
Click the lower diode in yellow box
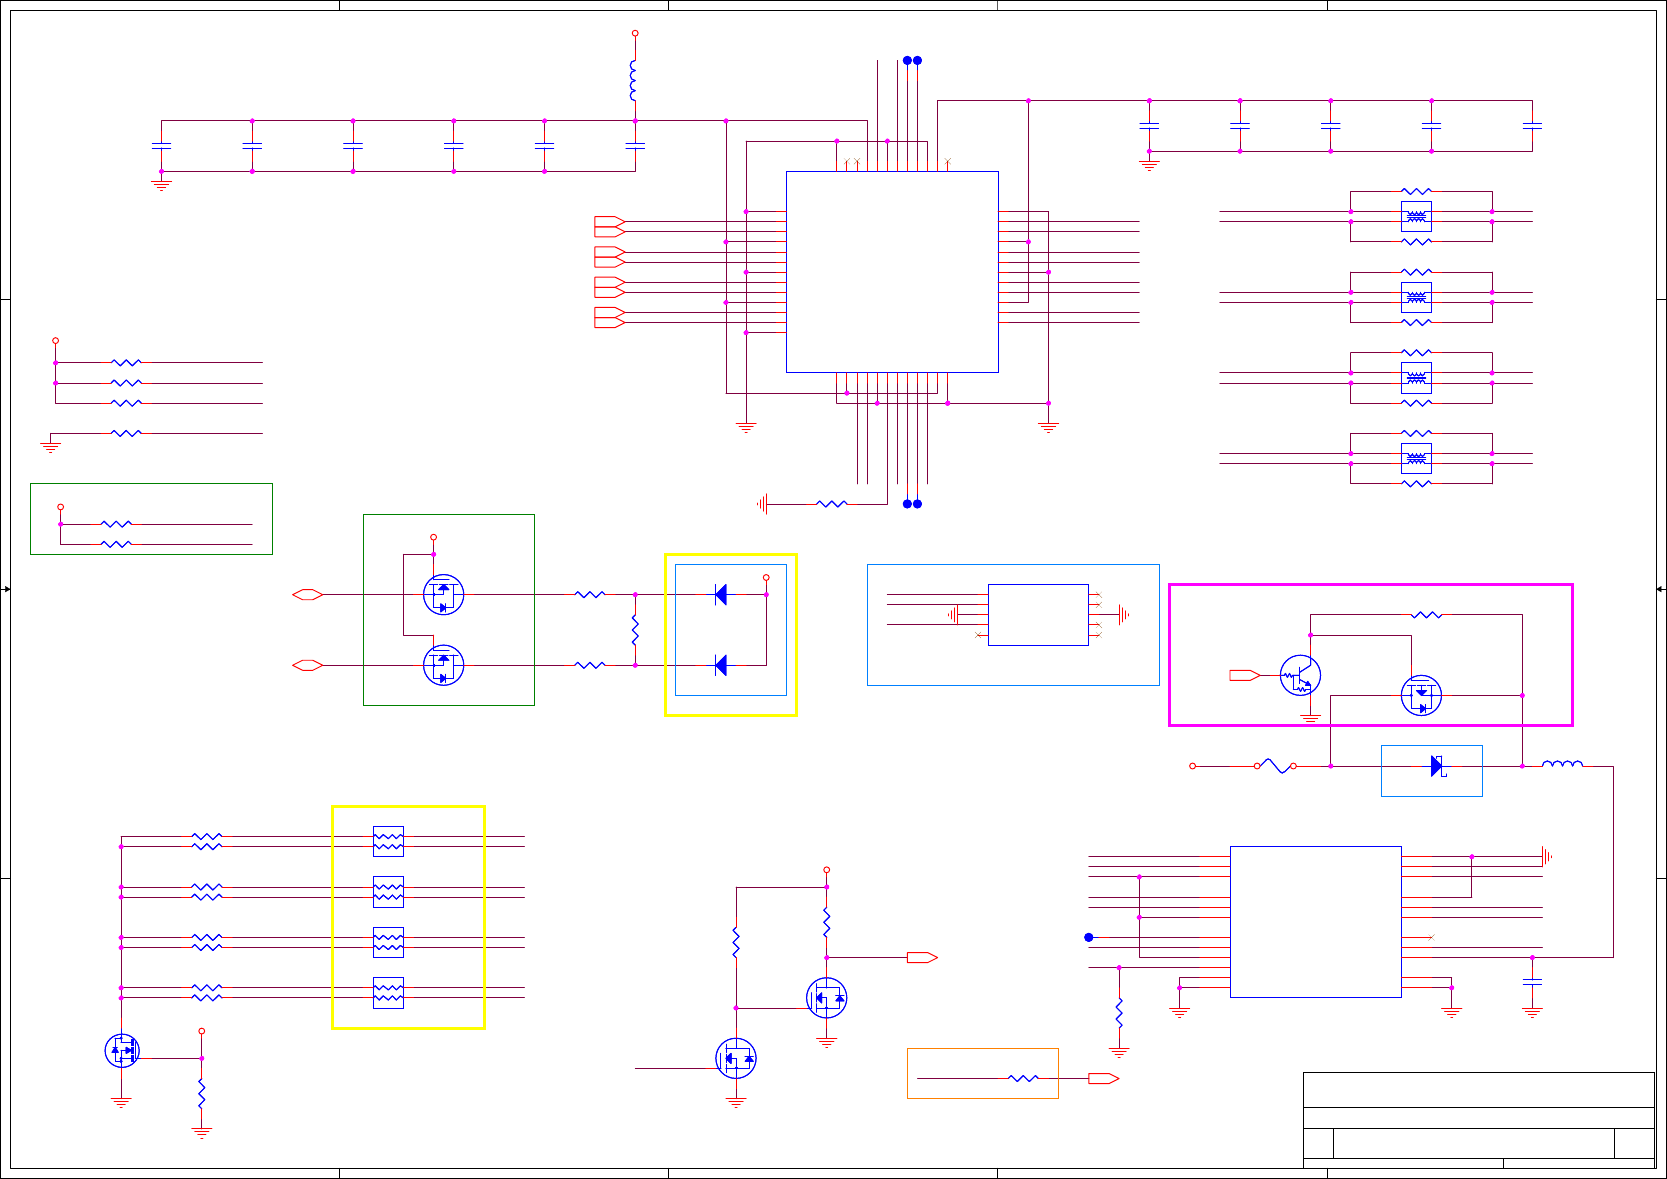[x=721, y=665]
